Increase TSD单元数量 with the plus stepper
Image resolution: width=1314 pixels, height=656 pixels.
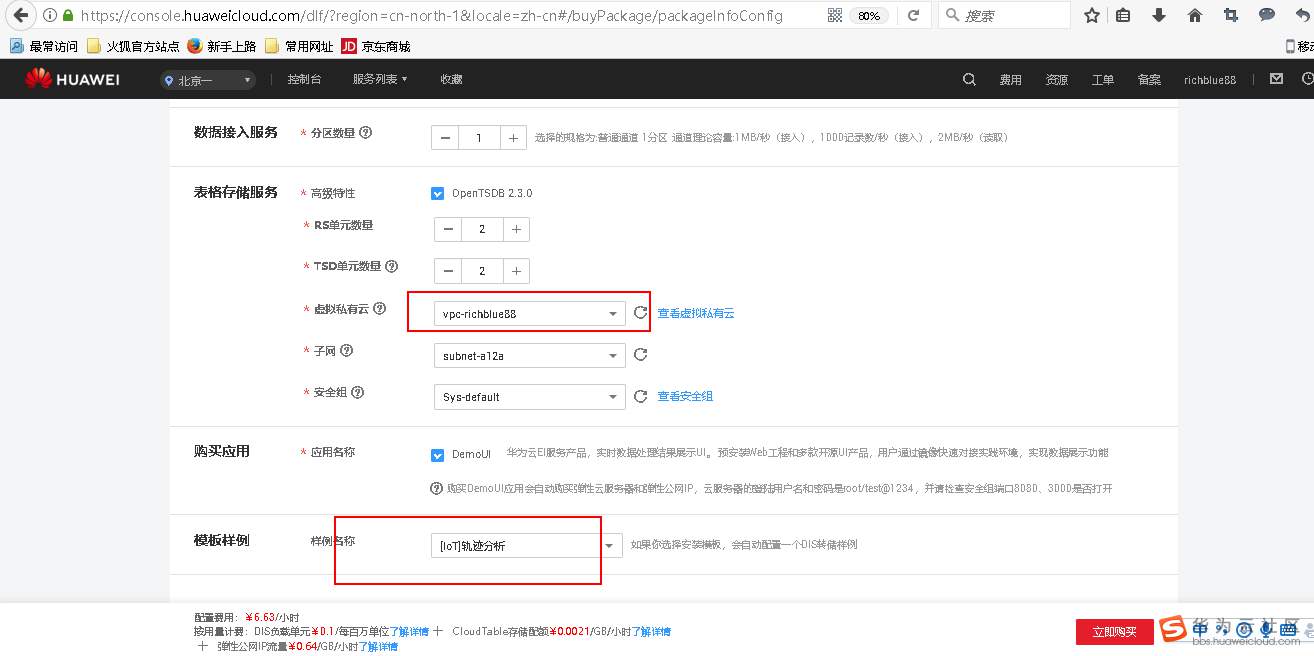coord(515,270)
